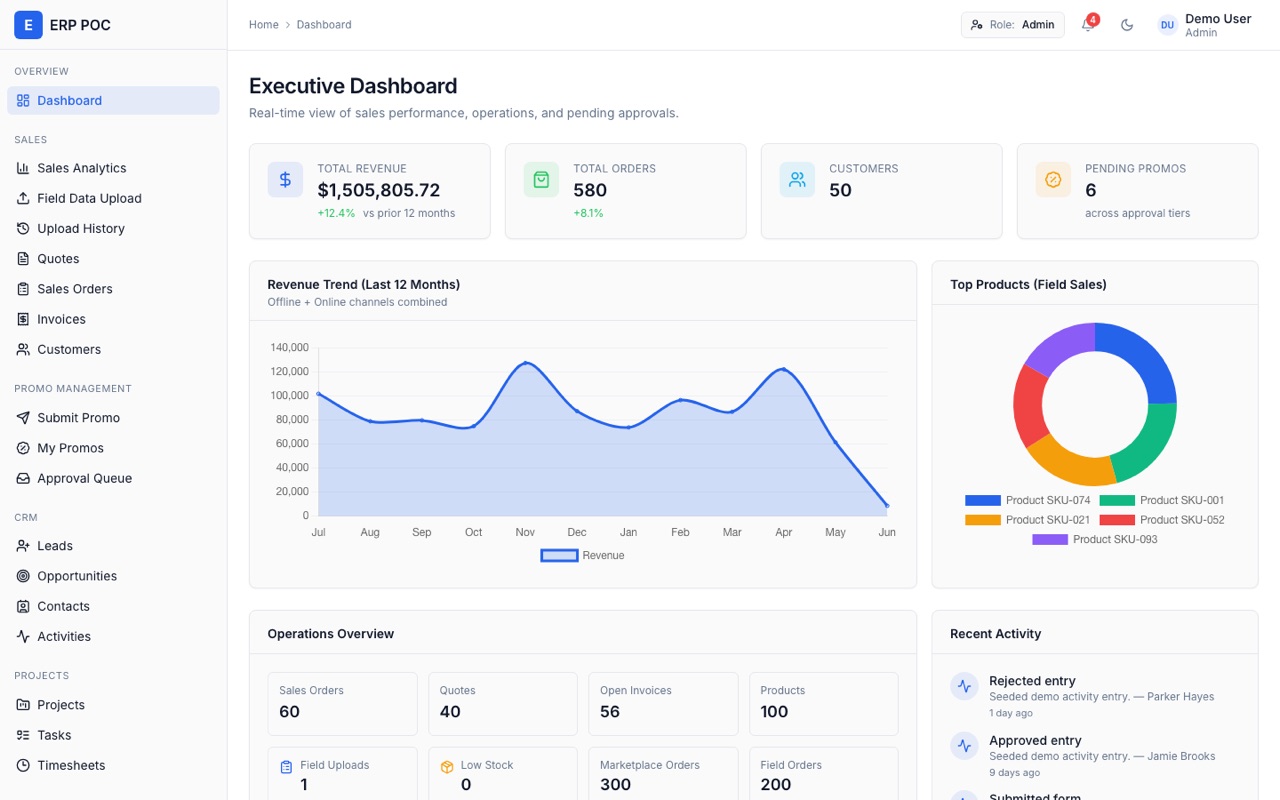Click the Rejected entry activity icon
The image size is (1280, 800).
point(964,686)
